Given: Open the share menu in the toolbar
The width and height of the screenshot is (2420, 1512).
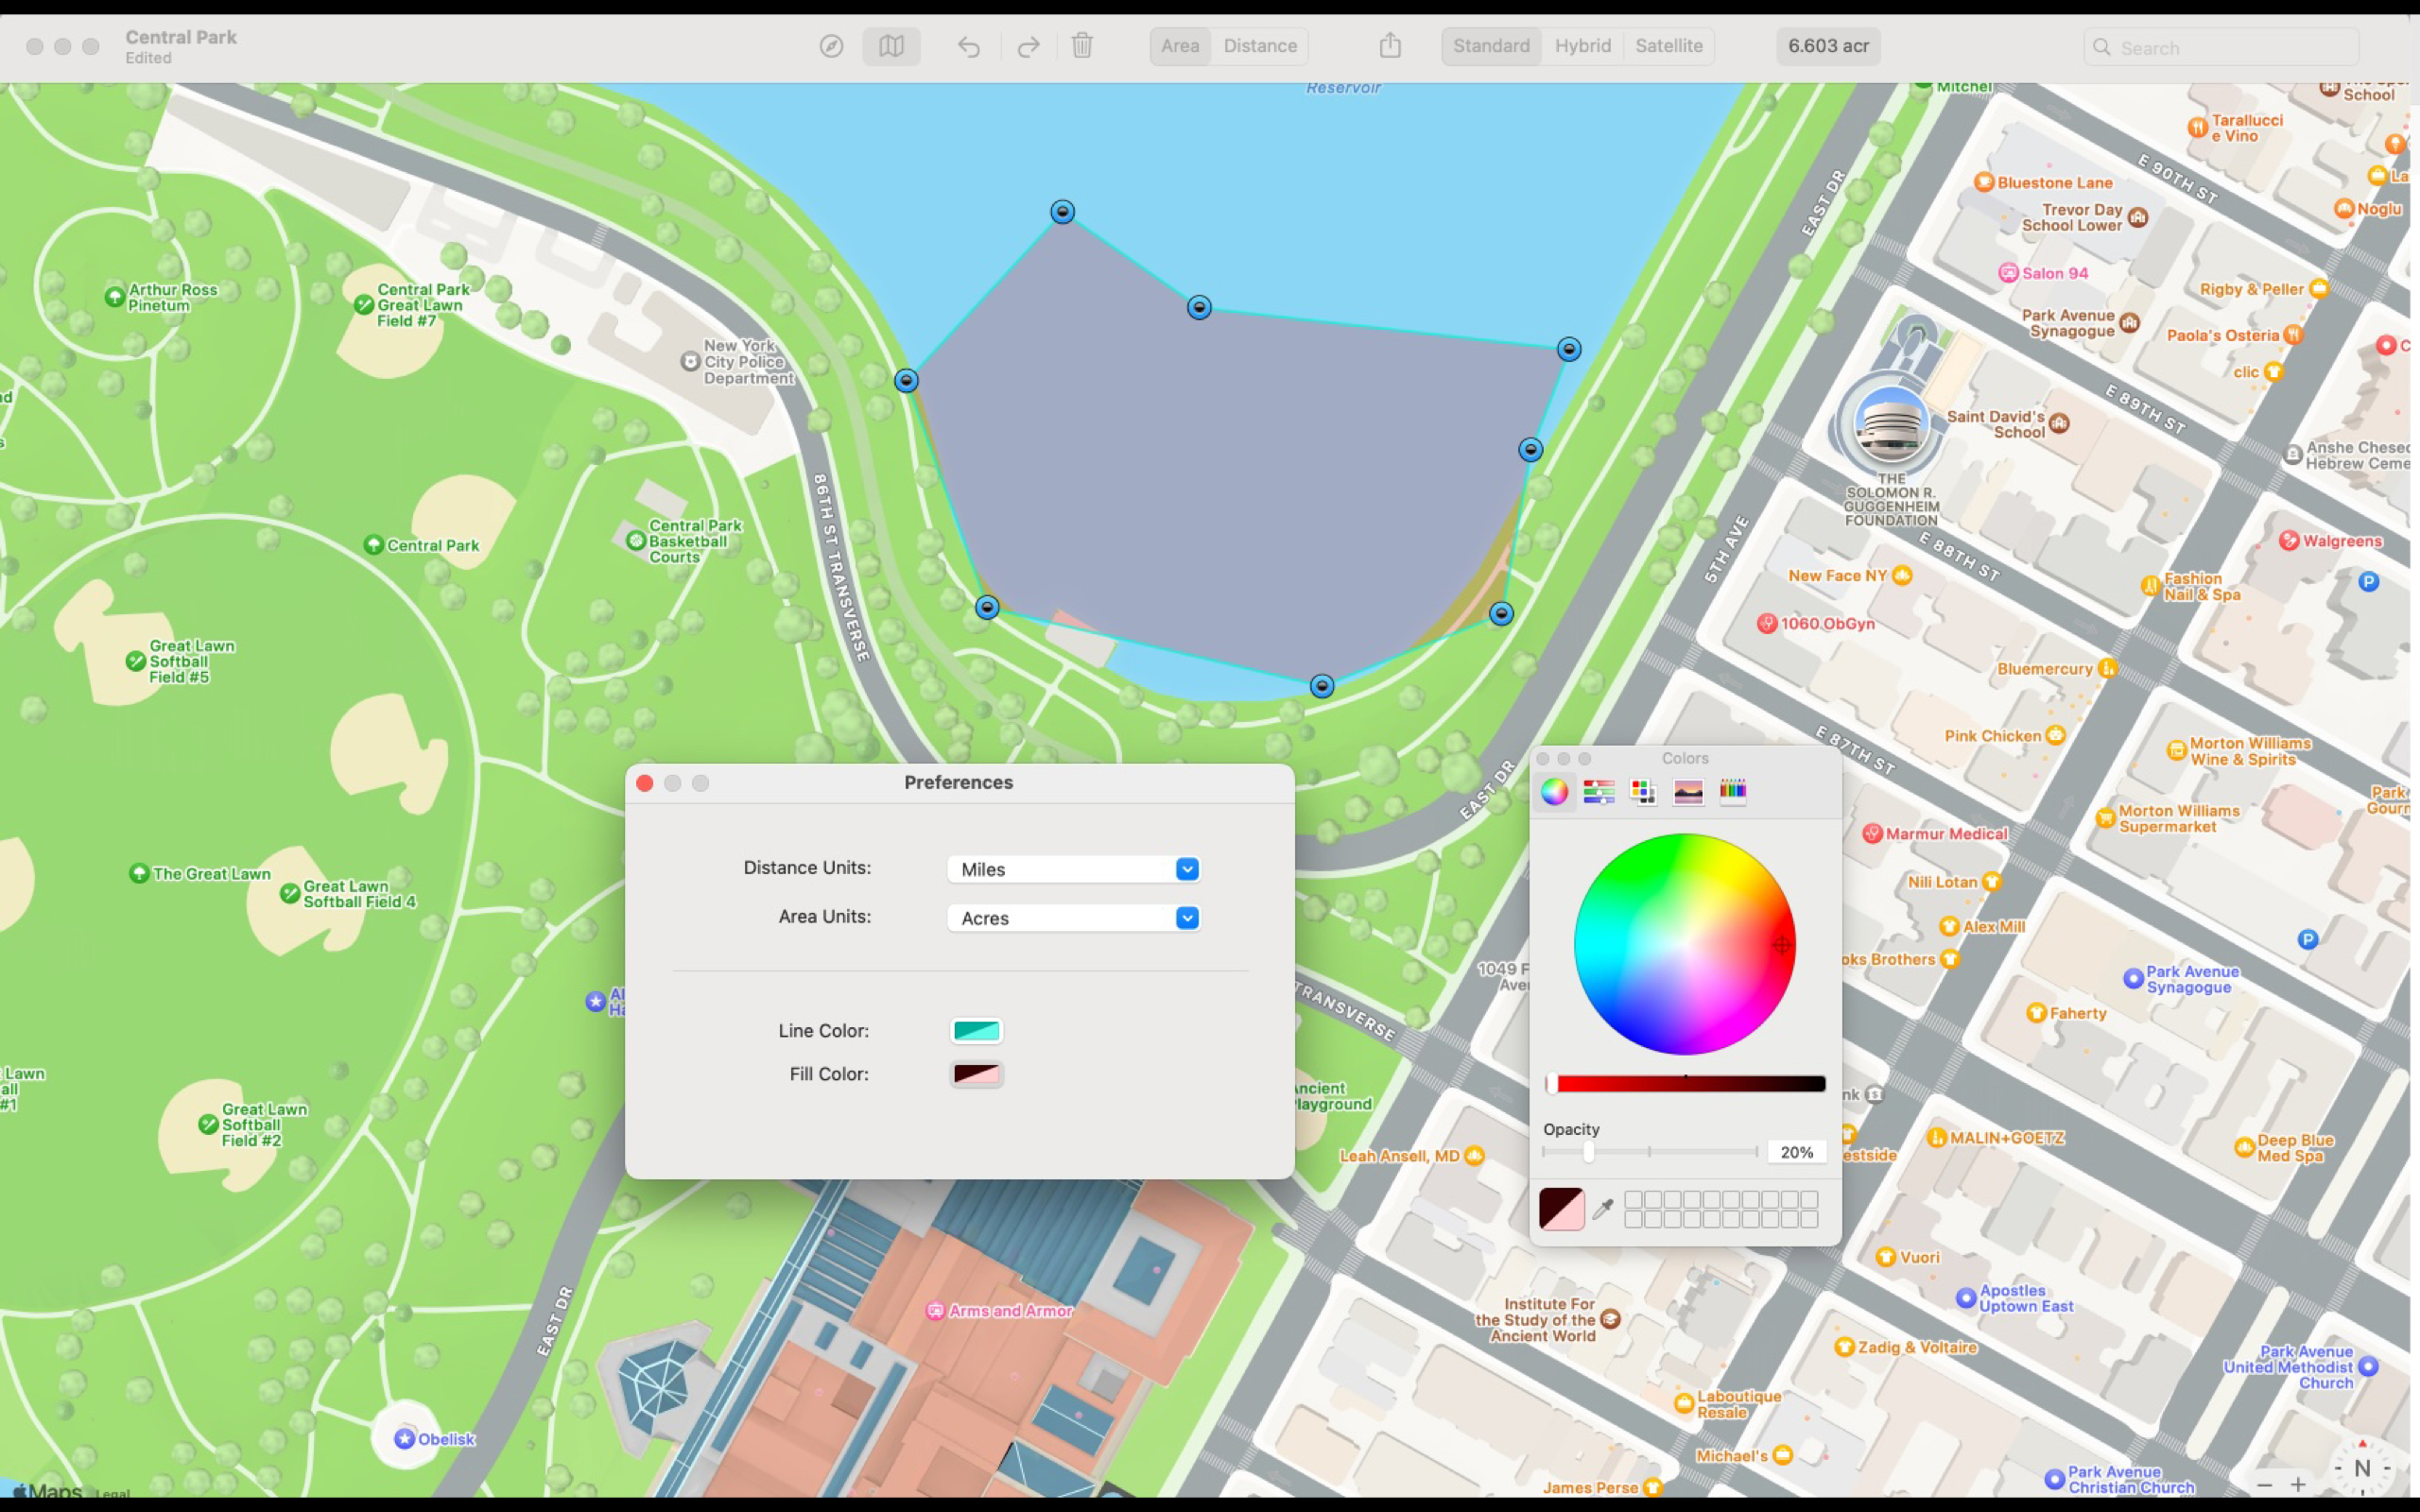Looking at the screenshot, I should 1390,45.
